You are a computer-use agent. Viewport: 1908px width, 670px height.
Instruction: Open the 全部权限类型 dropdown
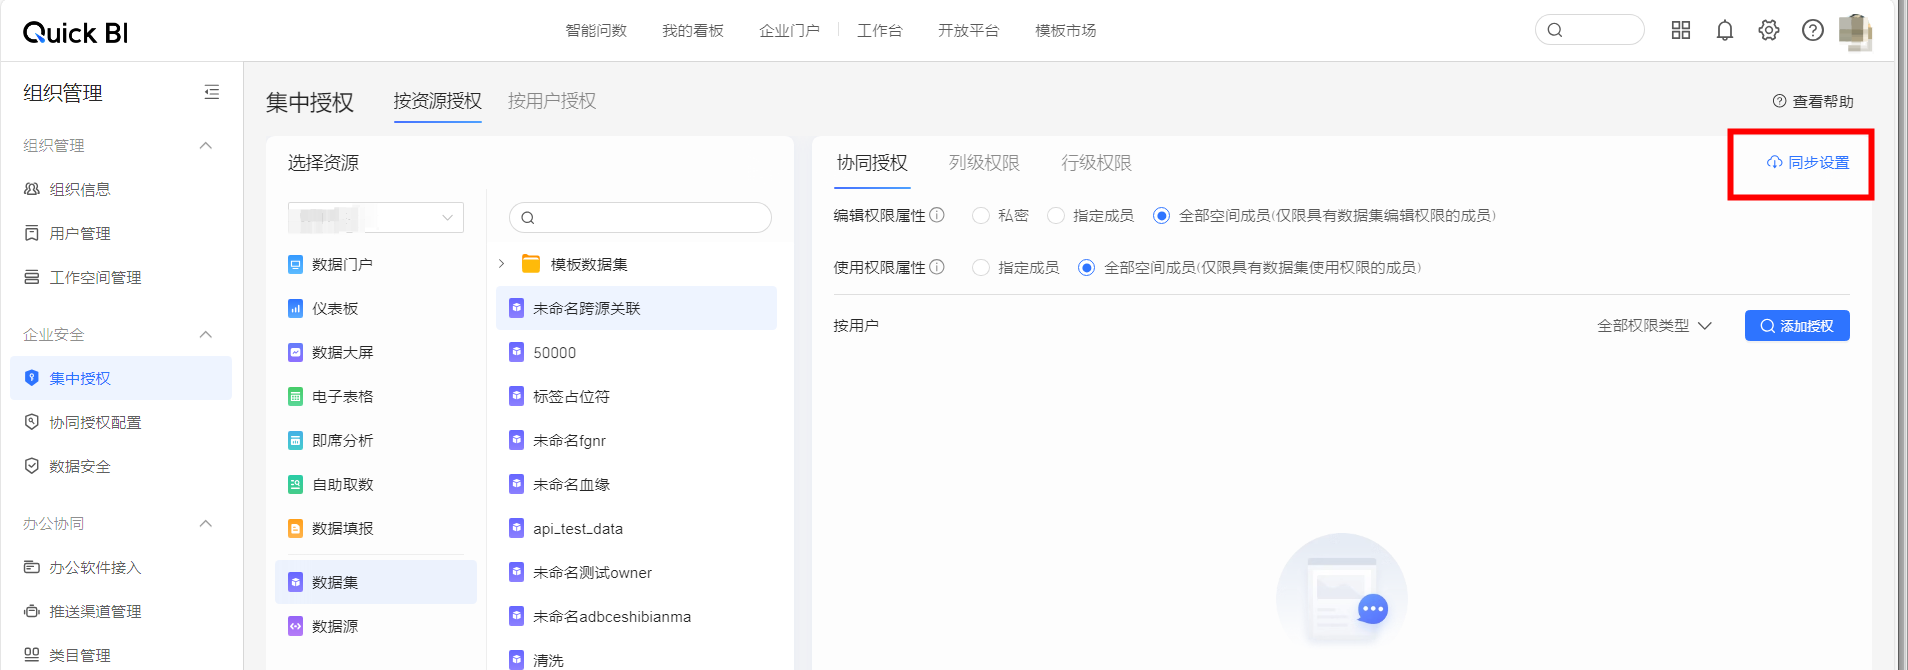click(1654, 326)
